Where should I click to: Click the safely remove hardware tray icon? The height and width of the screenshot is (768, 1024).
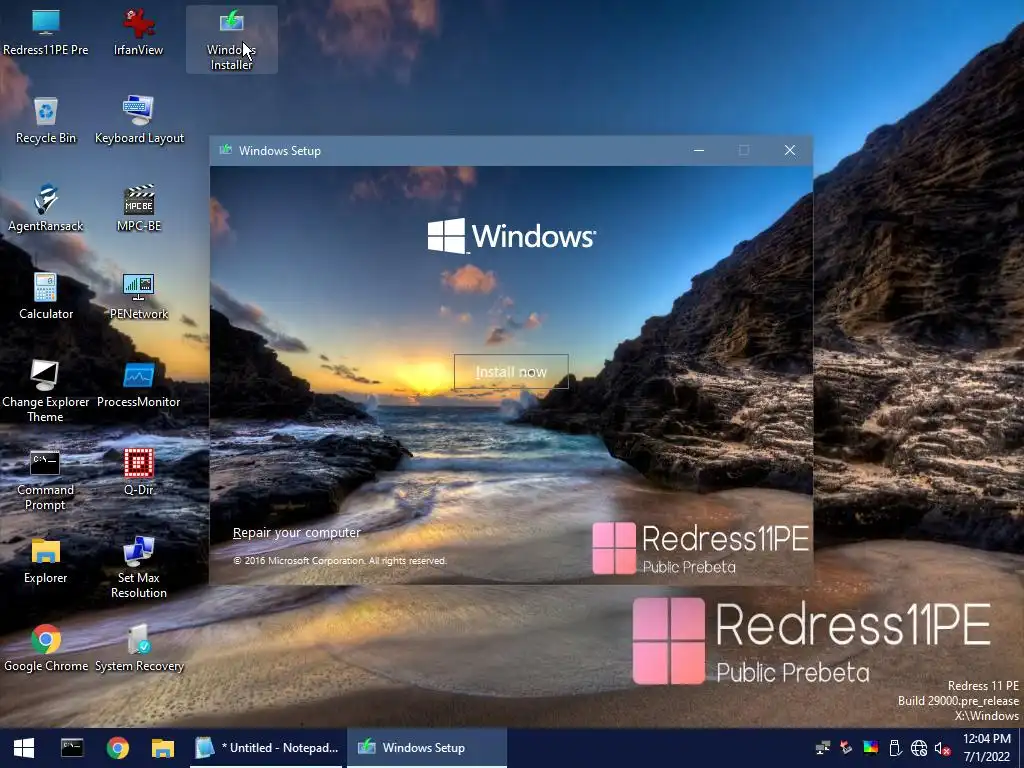(846, 748)
